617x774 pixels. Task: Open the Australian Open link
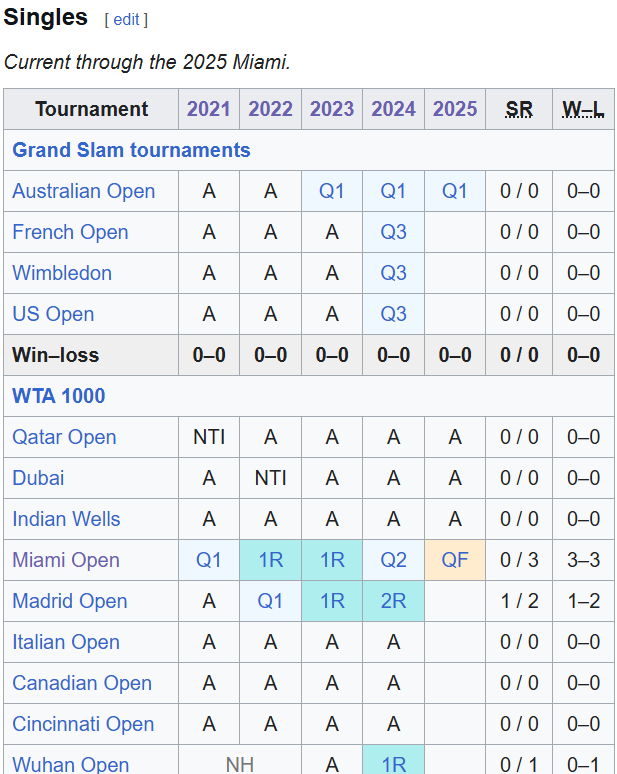point(84,191)
